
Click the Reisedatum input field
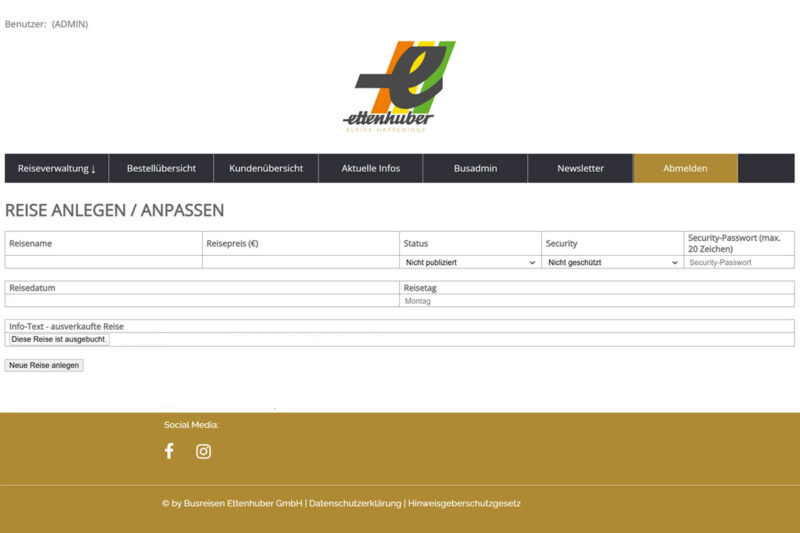[x=202, y=301]
